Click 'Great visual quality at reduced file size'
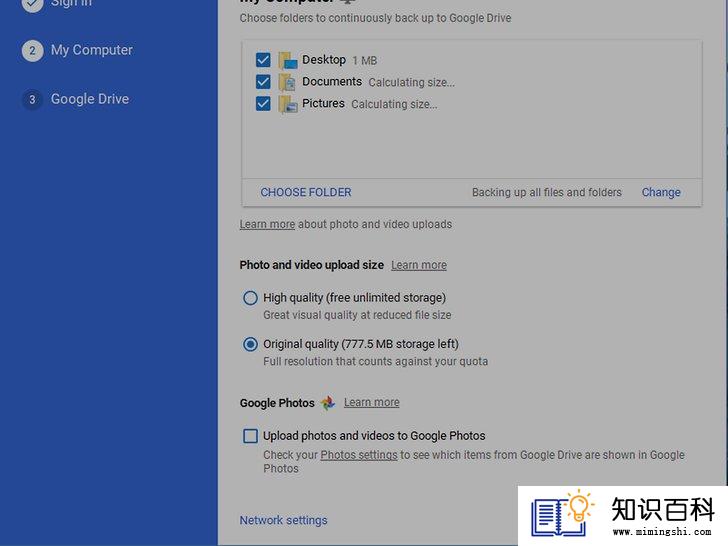Image resolution: width=728 pixels, height=546 pixels. click(x=357, y=315)
